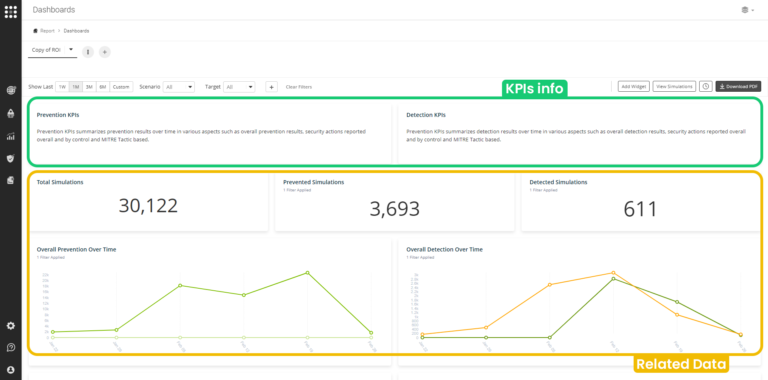The width and height of the screenshot is (768, 380).
Task: Click the Download PDF button
Action: [739, 86]
